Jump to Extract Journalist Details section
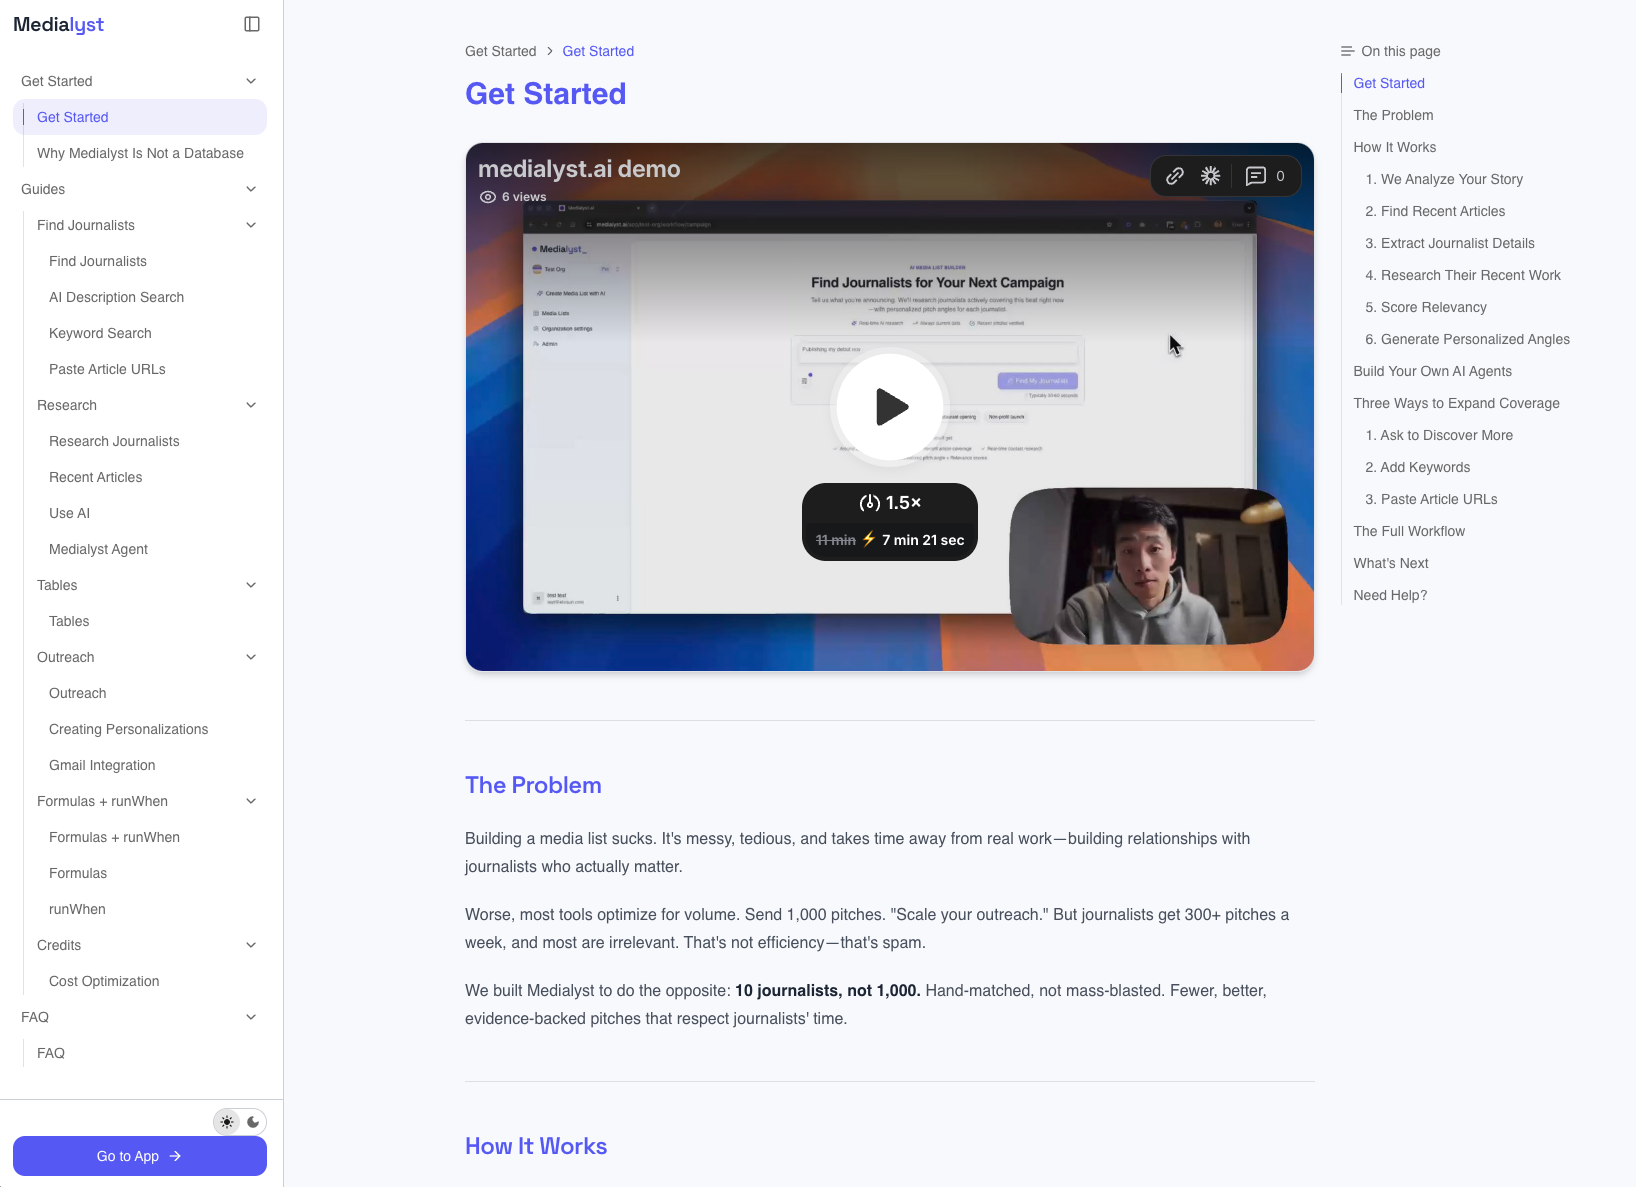 (x=1450, y=243)
